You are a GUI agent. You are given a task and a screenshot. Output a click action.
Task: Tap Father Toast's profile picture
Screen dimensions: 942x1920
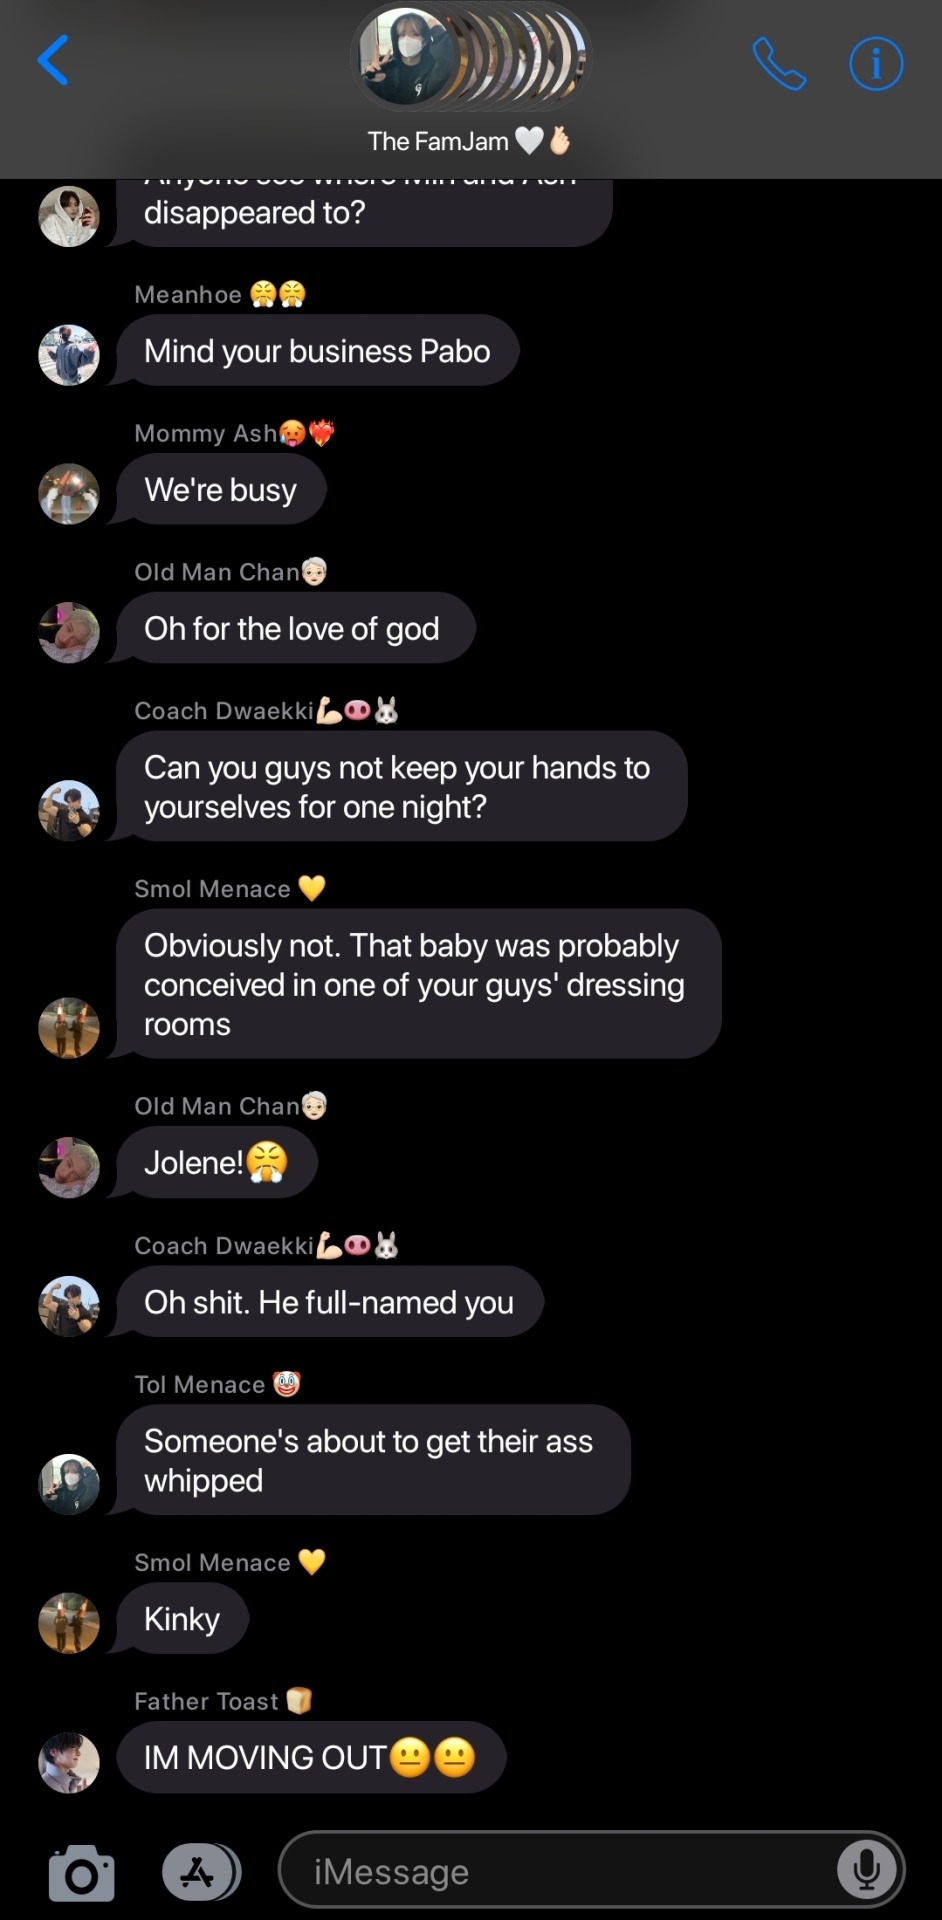(69, 1762)
